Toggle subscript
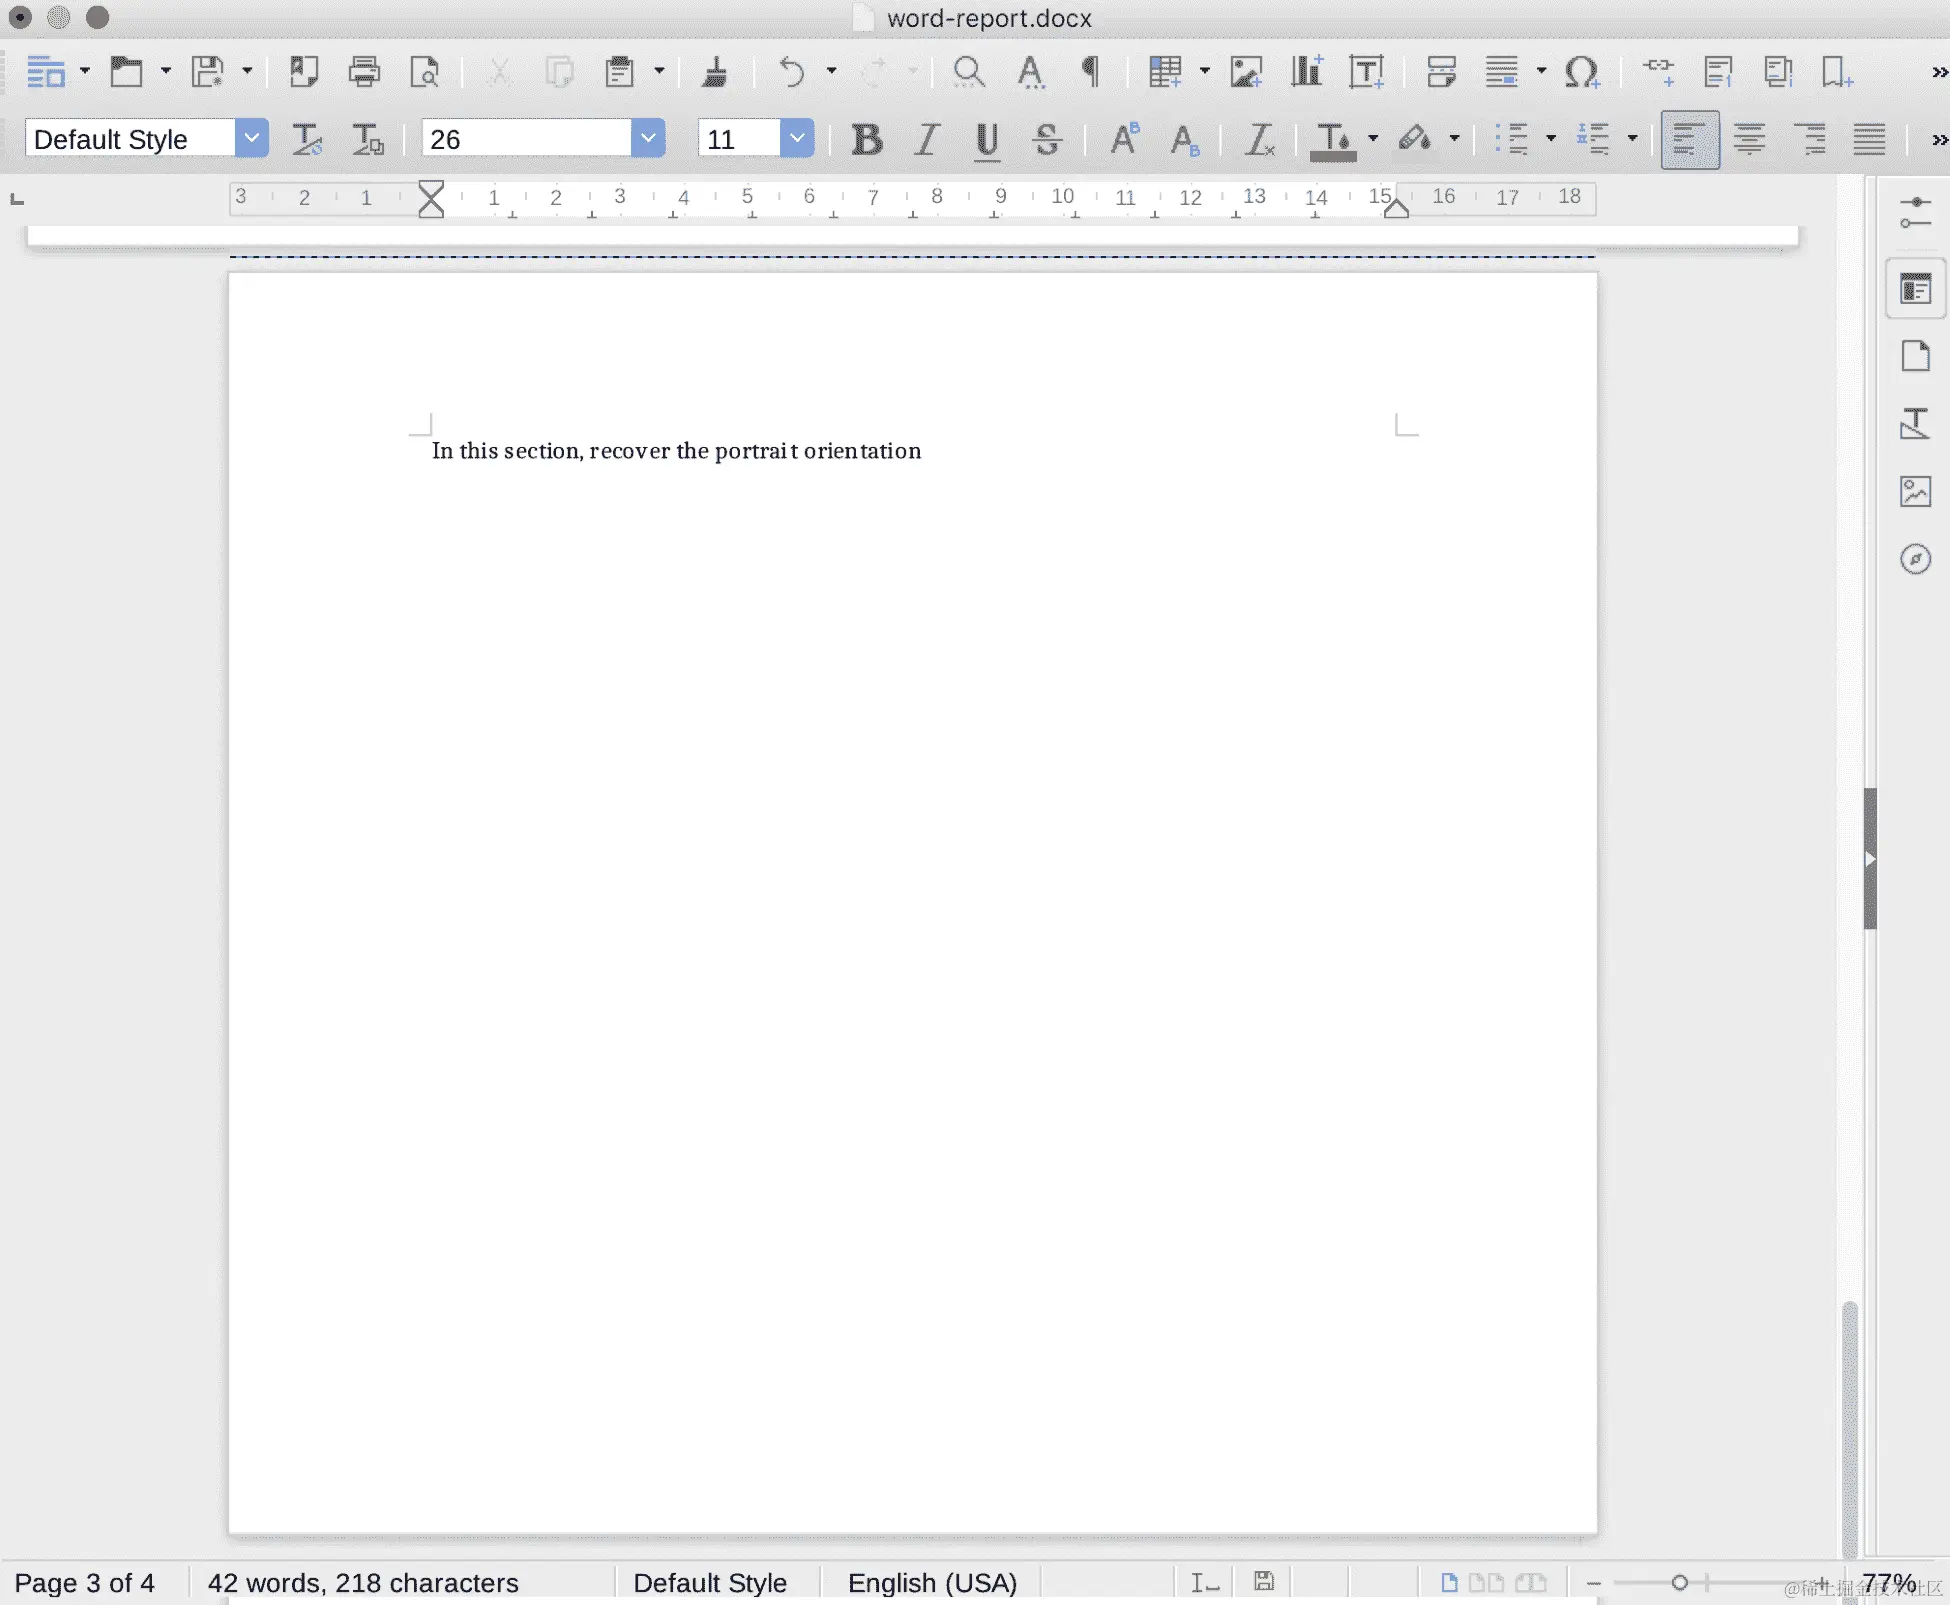The height and width of the screenshot is (1605, 1950). click(x=1184, y=139)
